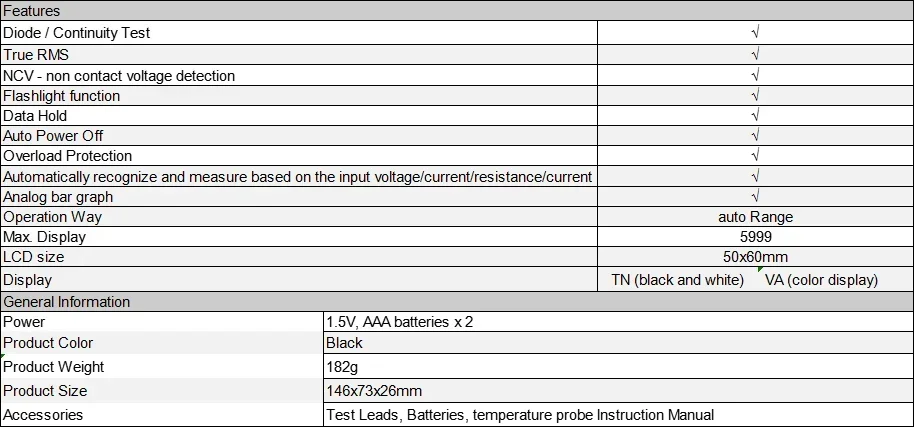Click the Overload Protection cell
This screenshot has width=914, height=427.
[x=299, y=156]
